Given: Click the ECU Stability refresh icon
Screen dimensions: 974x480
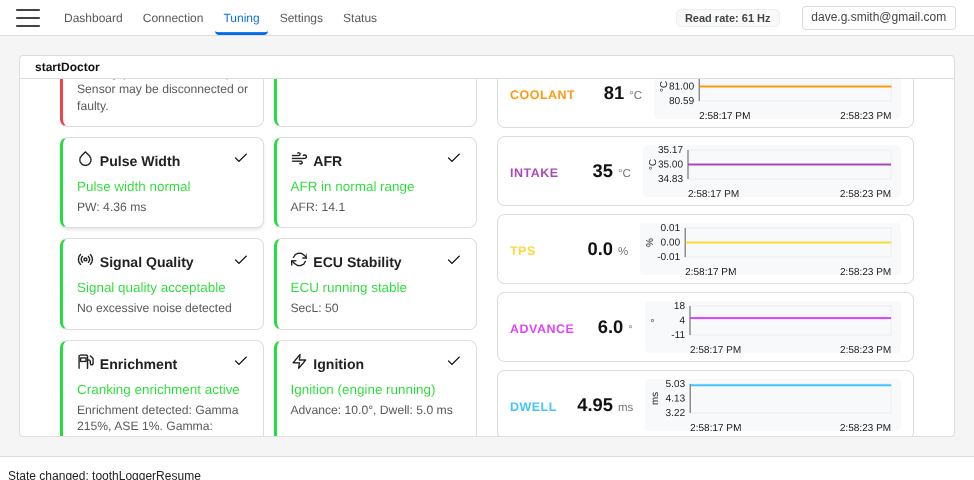Looking at the screenshot, I should pos(299,260).
